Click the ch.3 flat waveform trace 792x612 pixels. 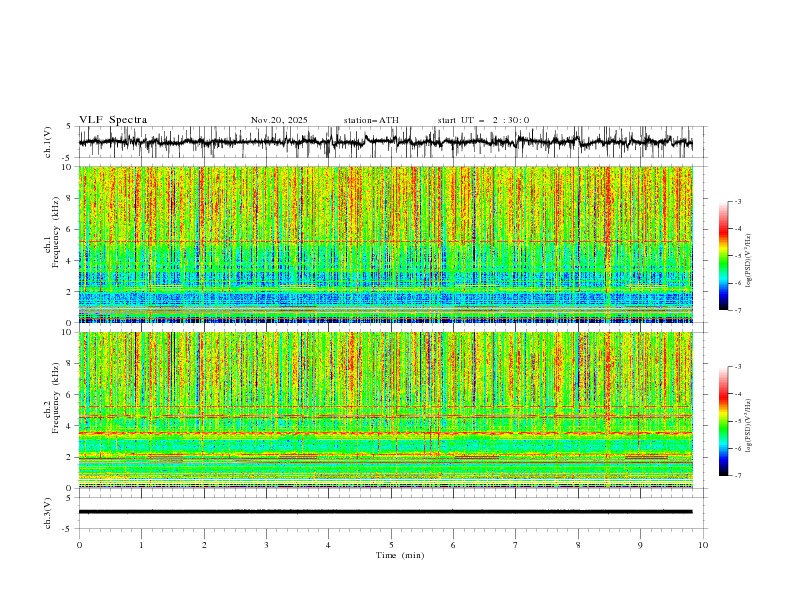(x=385, y=512)
